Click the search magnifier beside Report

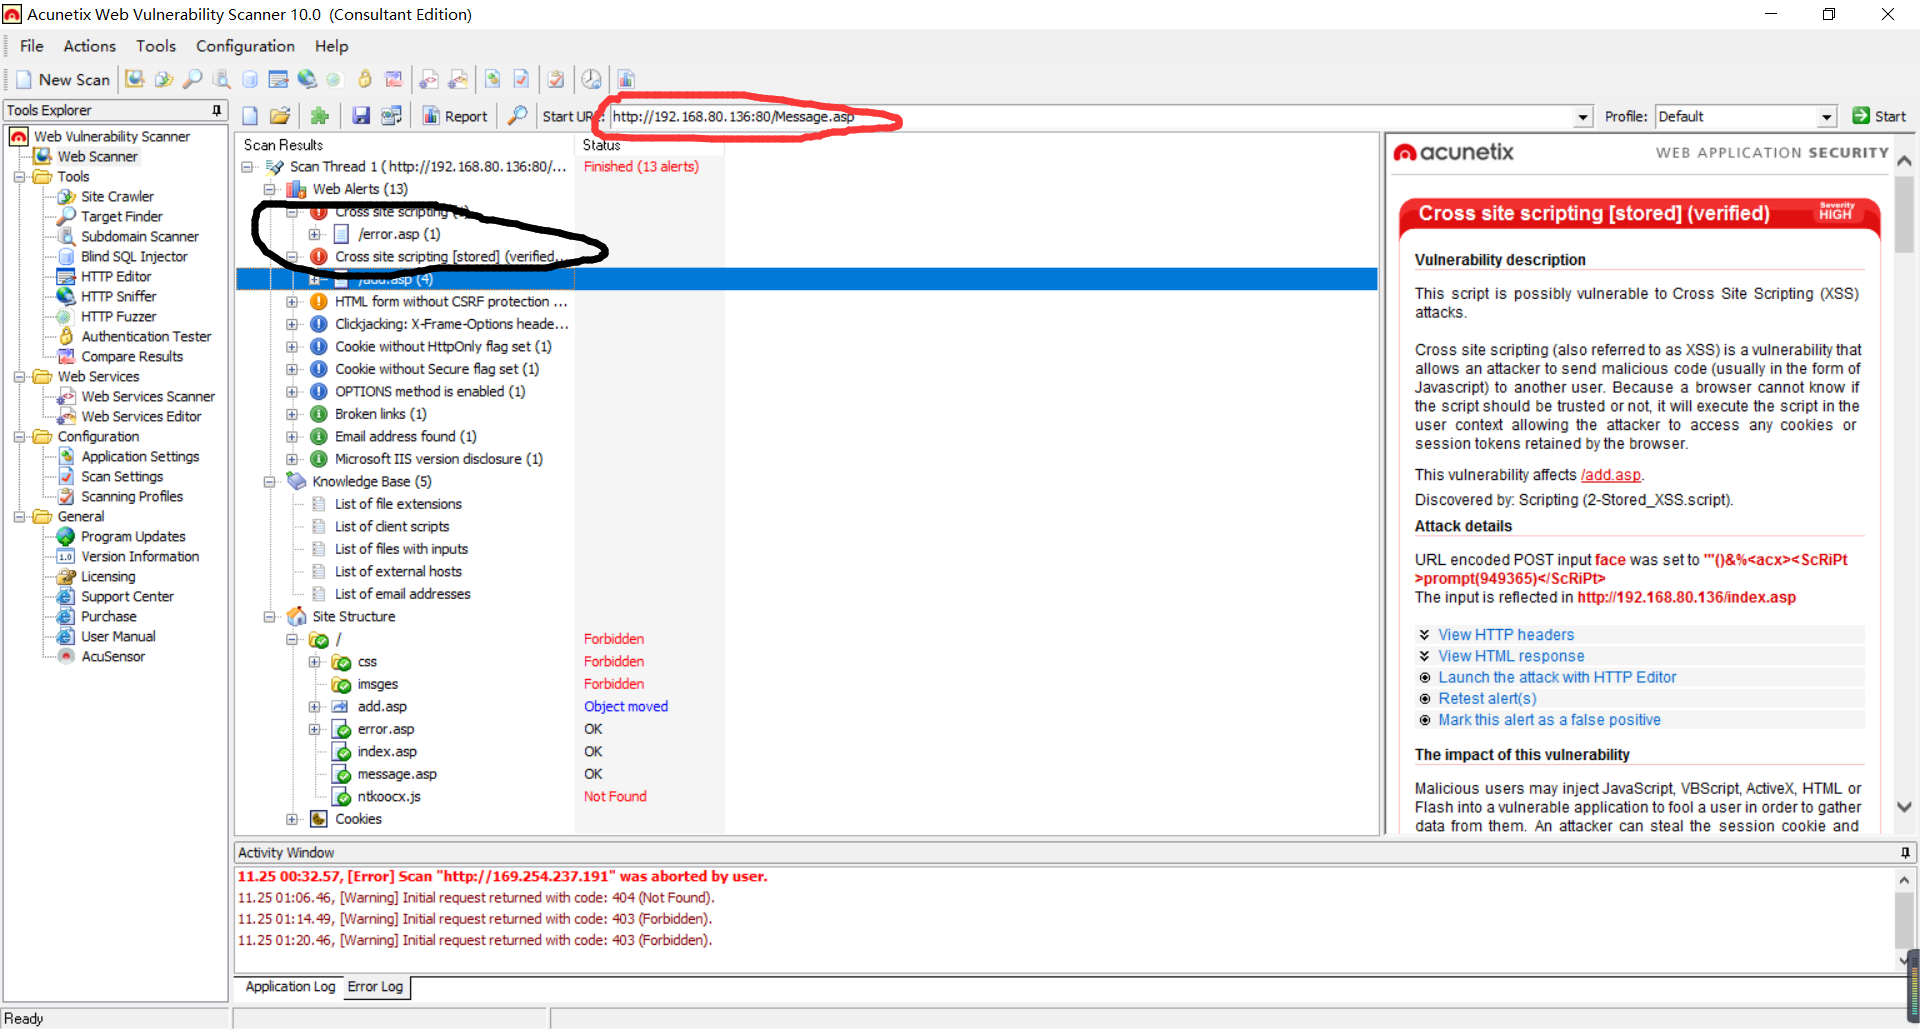517,116
